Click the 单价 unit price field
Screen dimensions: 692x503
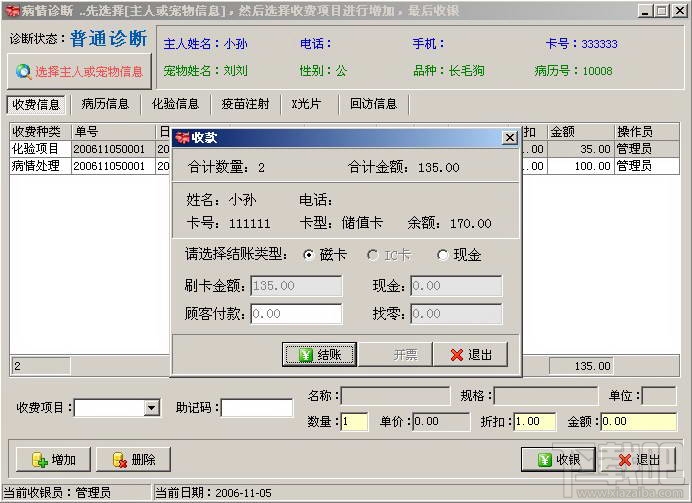click(x=441, y=421)
